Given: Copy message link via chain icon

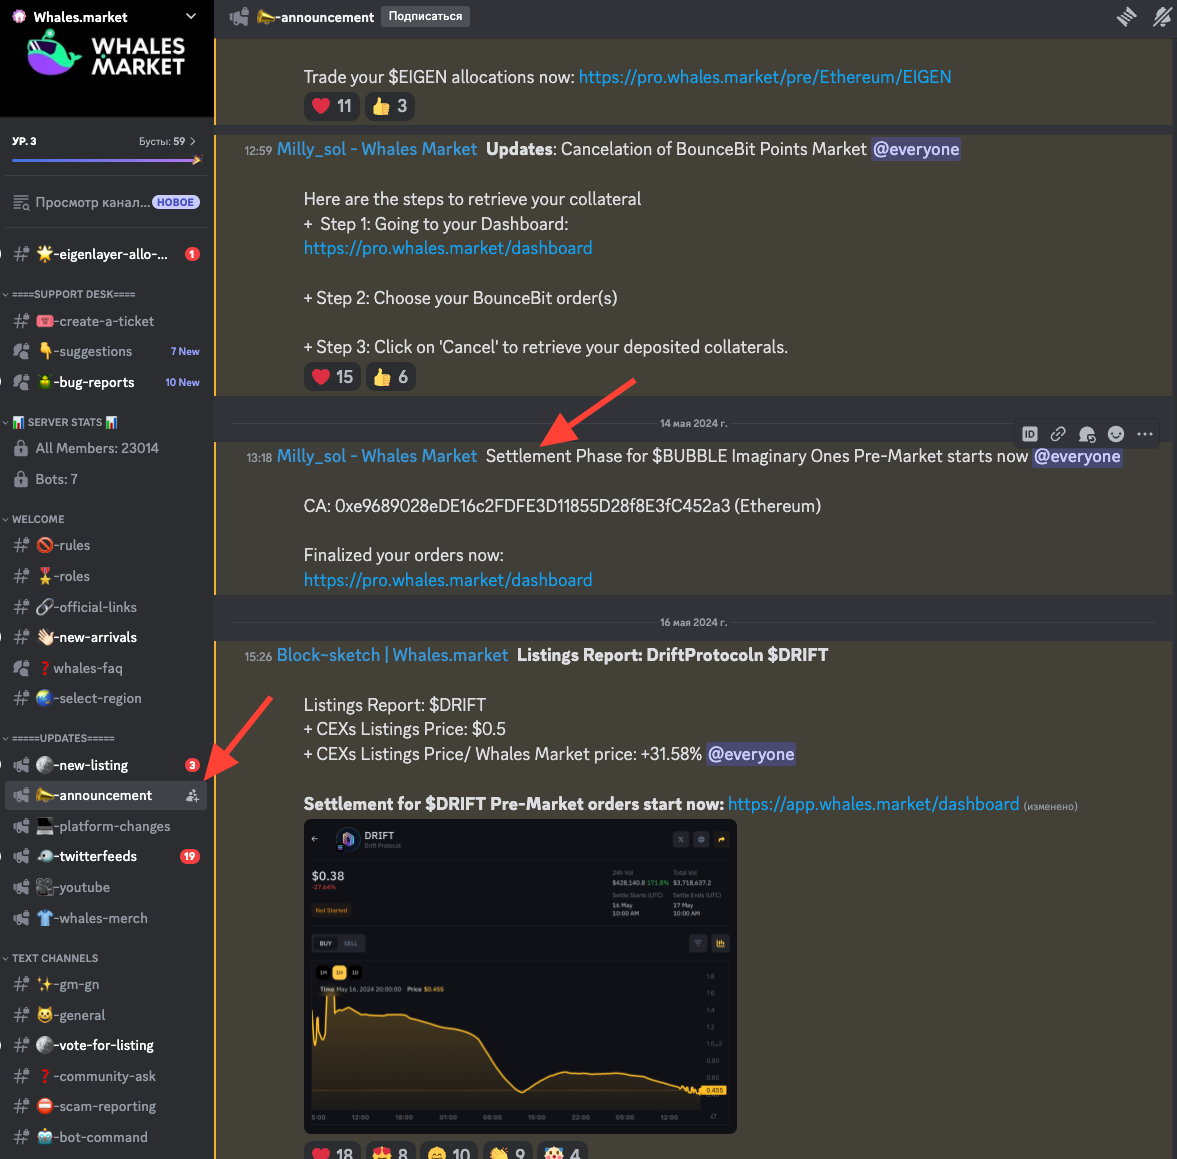Looking at the screenshot, I should click(x=1058, y=434).
